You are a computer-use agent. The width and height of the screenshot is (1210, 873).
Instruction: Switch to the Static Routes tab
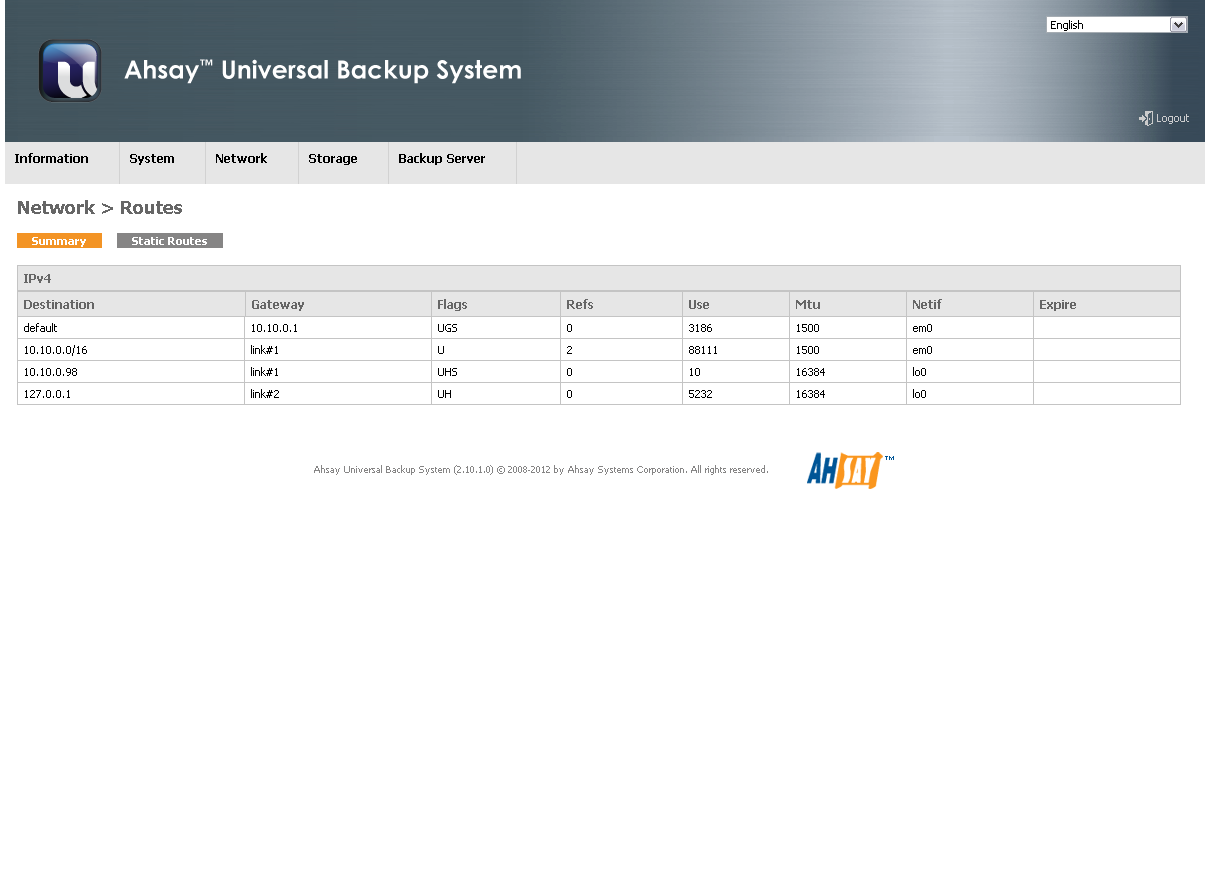pyautogui.click(x=169, y=241)
